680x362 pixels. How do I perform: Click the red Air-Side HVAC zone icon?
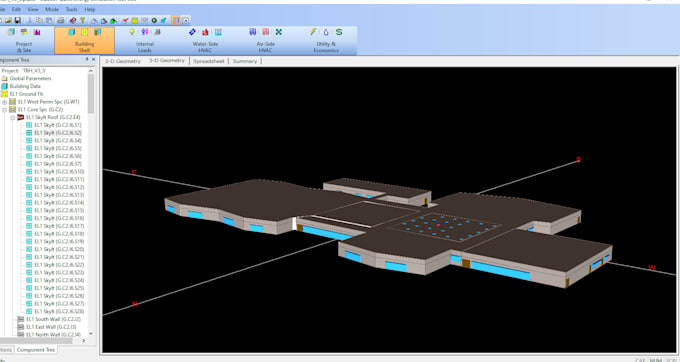pos(265,32)
